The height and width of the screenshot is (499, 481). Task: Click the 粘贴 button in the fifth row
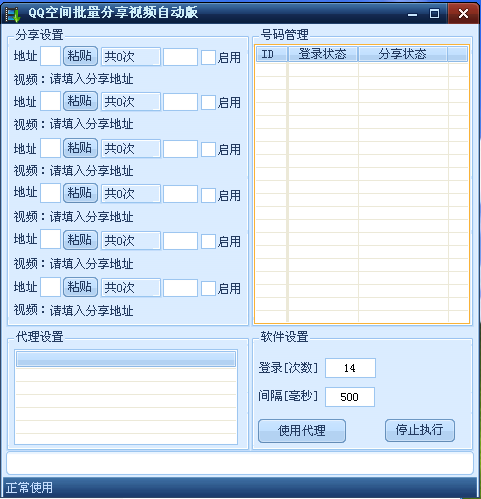pos(80,240)
